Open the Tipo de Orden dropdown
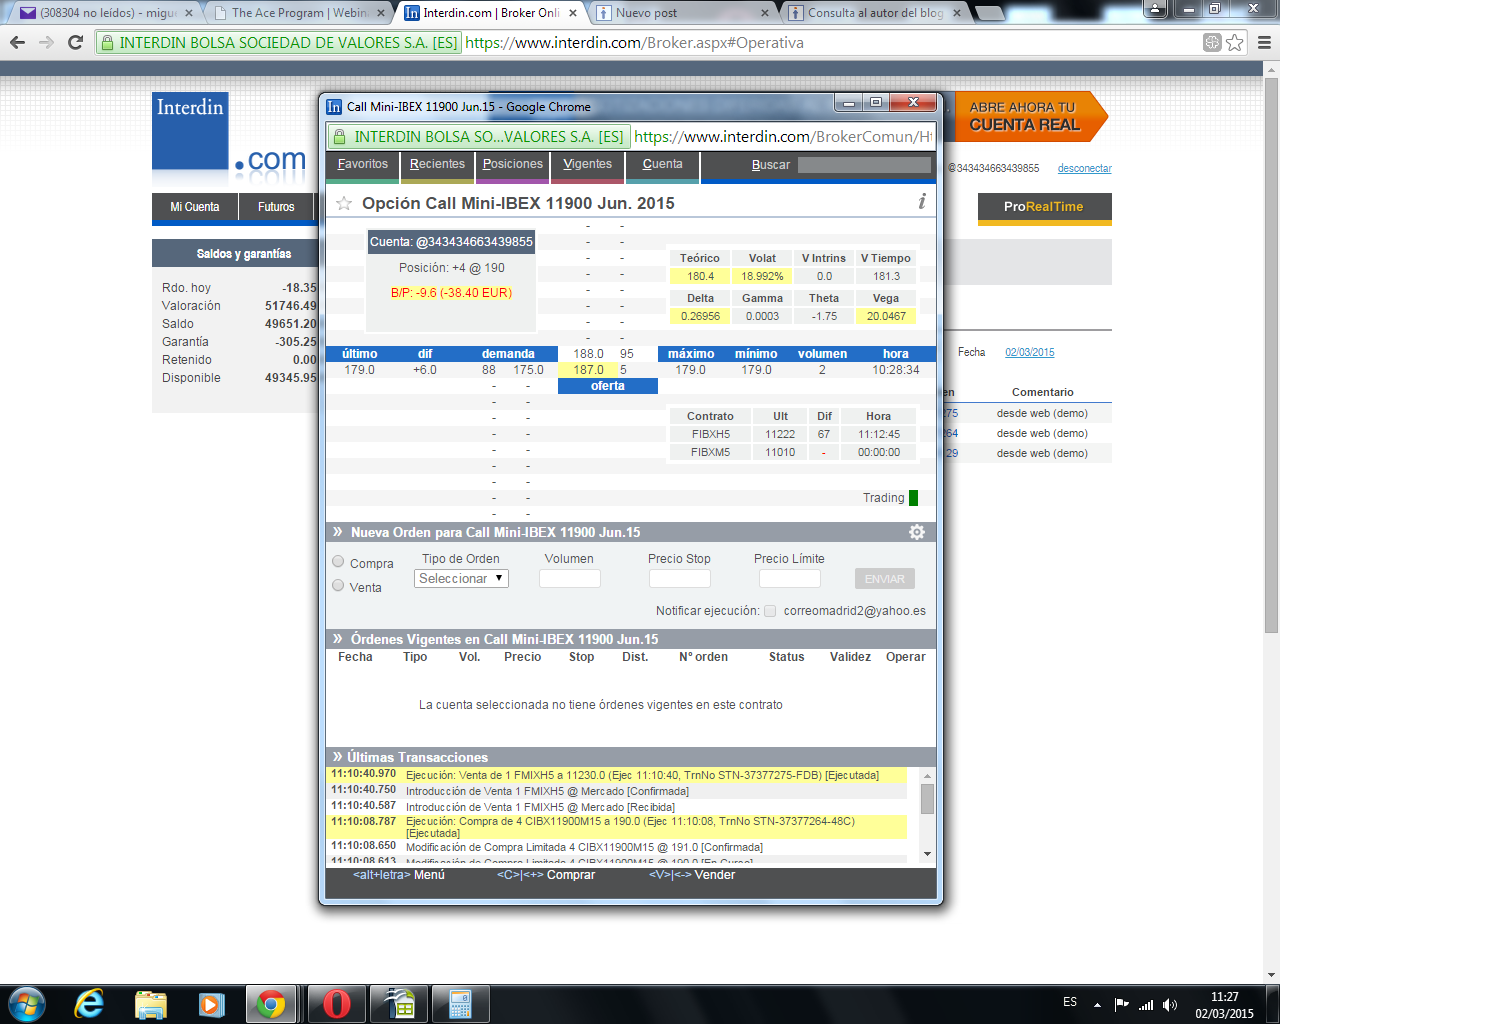Screen dimensions: 1500x1024 coord(461,578)
